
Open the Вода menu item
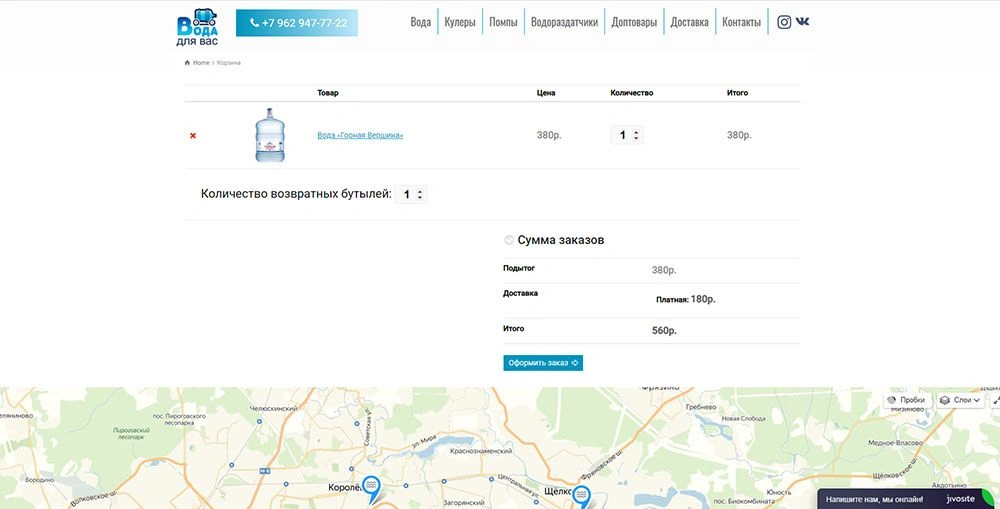coord(421,22)
